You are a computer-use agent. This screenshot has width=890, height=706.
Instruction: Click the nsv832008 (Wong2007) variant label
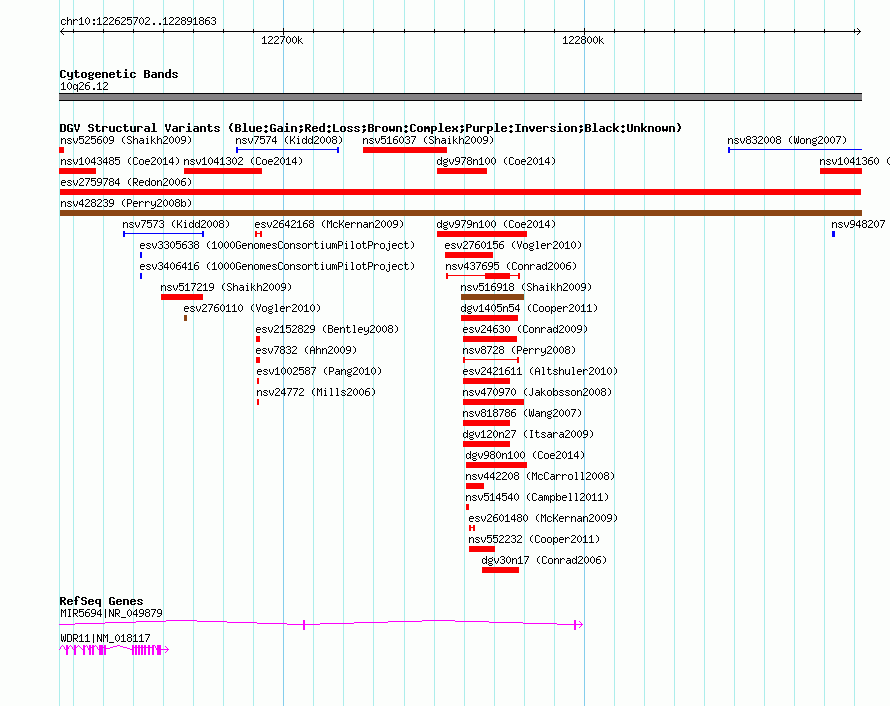pyautogui.click(x=787, y=140)
